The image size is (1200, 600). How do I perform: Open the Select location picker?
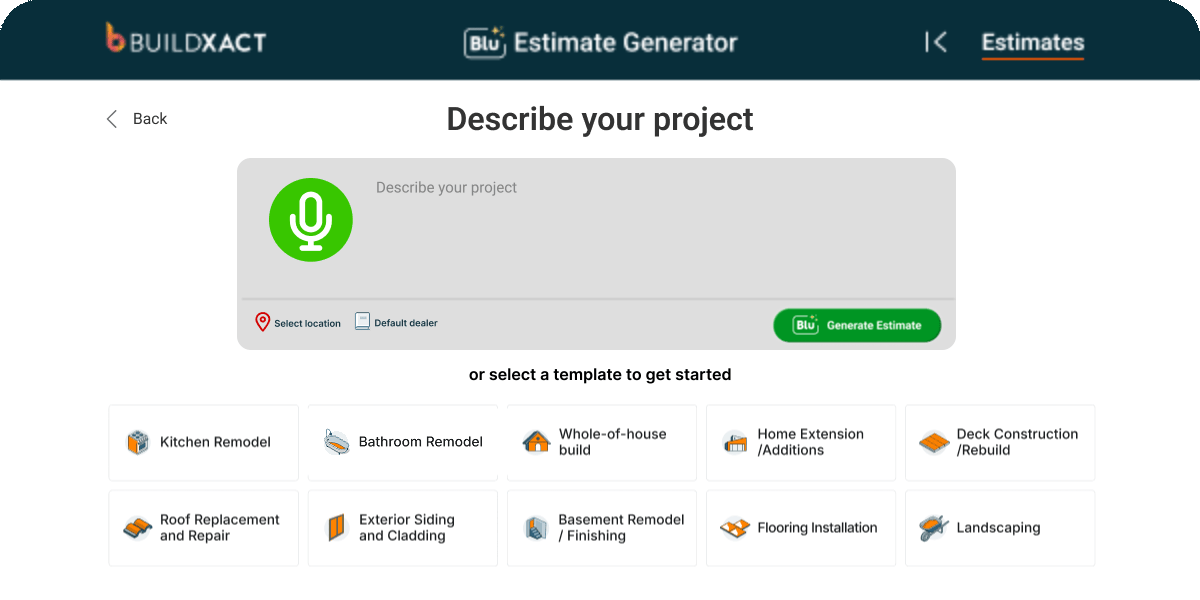tap(307, 323)
